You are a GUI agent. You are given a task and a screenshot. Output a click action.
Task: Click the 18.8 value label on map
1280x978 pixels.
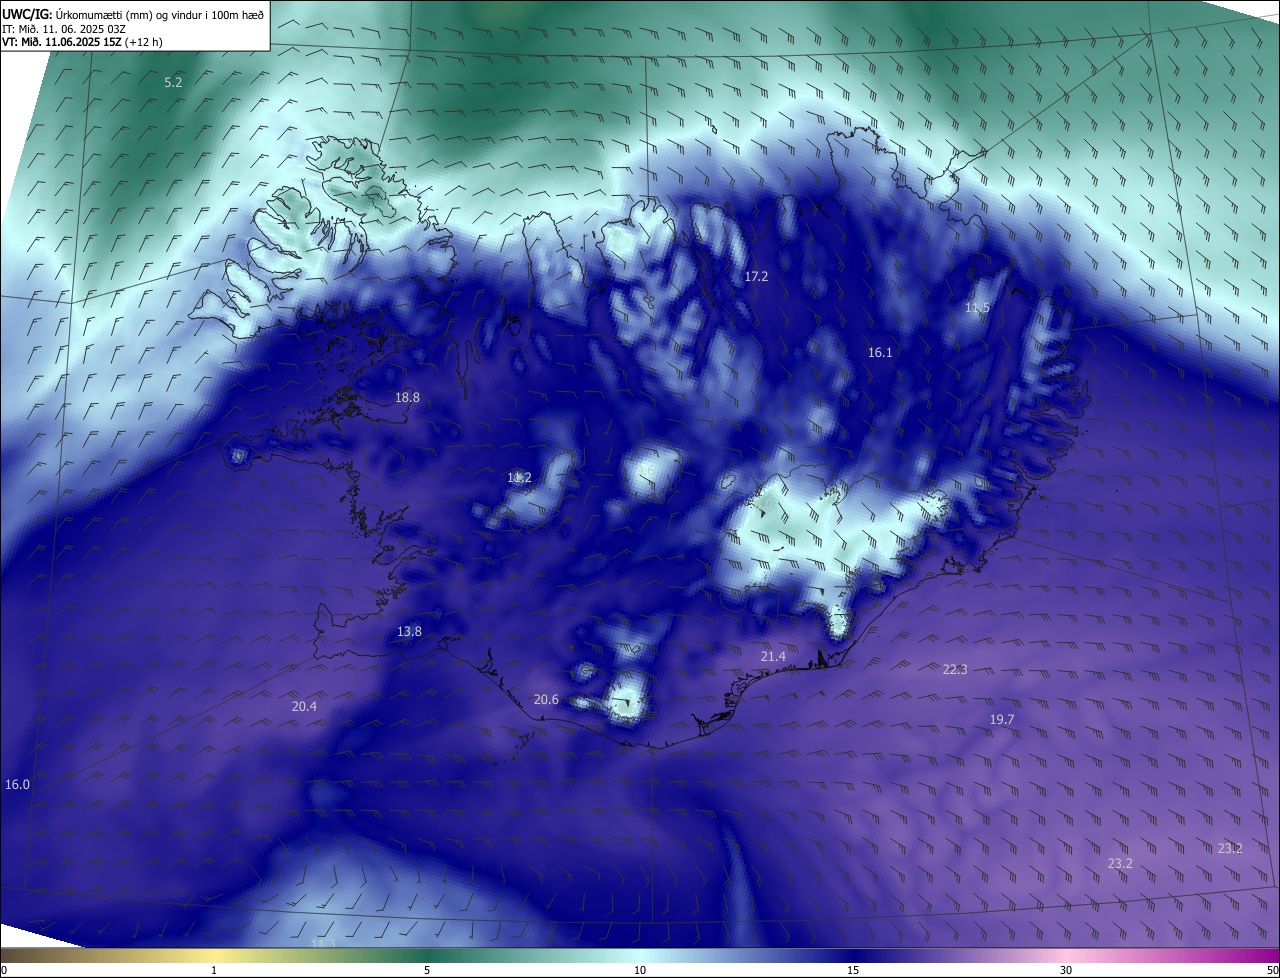coord(407,398)
